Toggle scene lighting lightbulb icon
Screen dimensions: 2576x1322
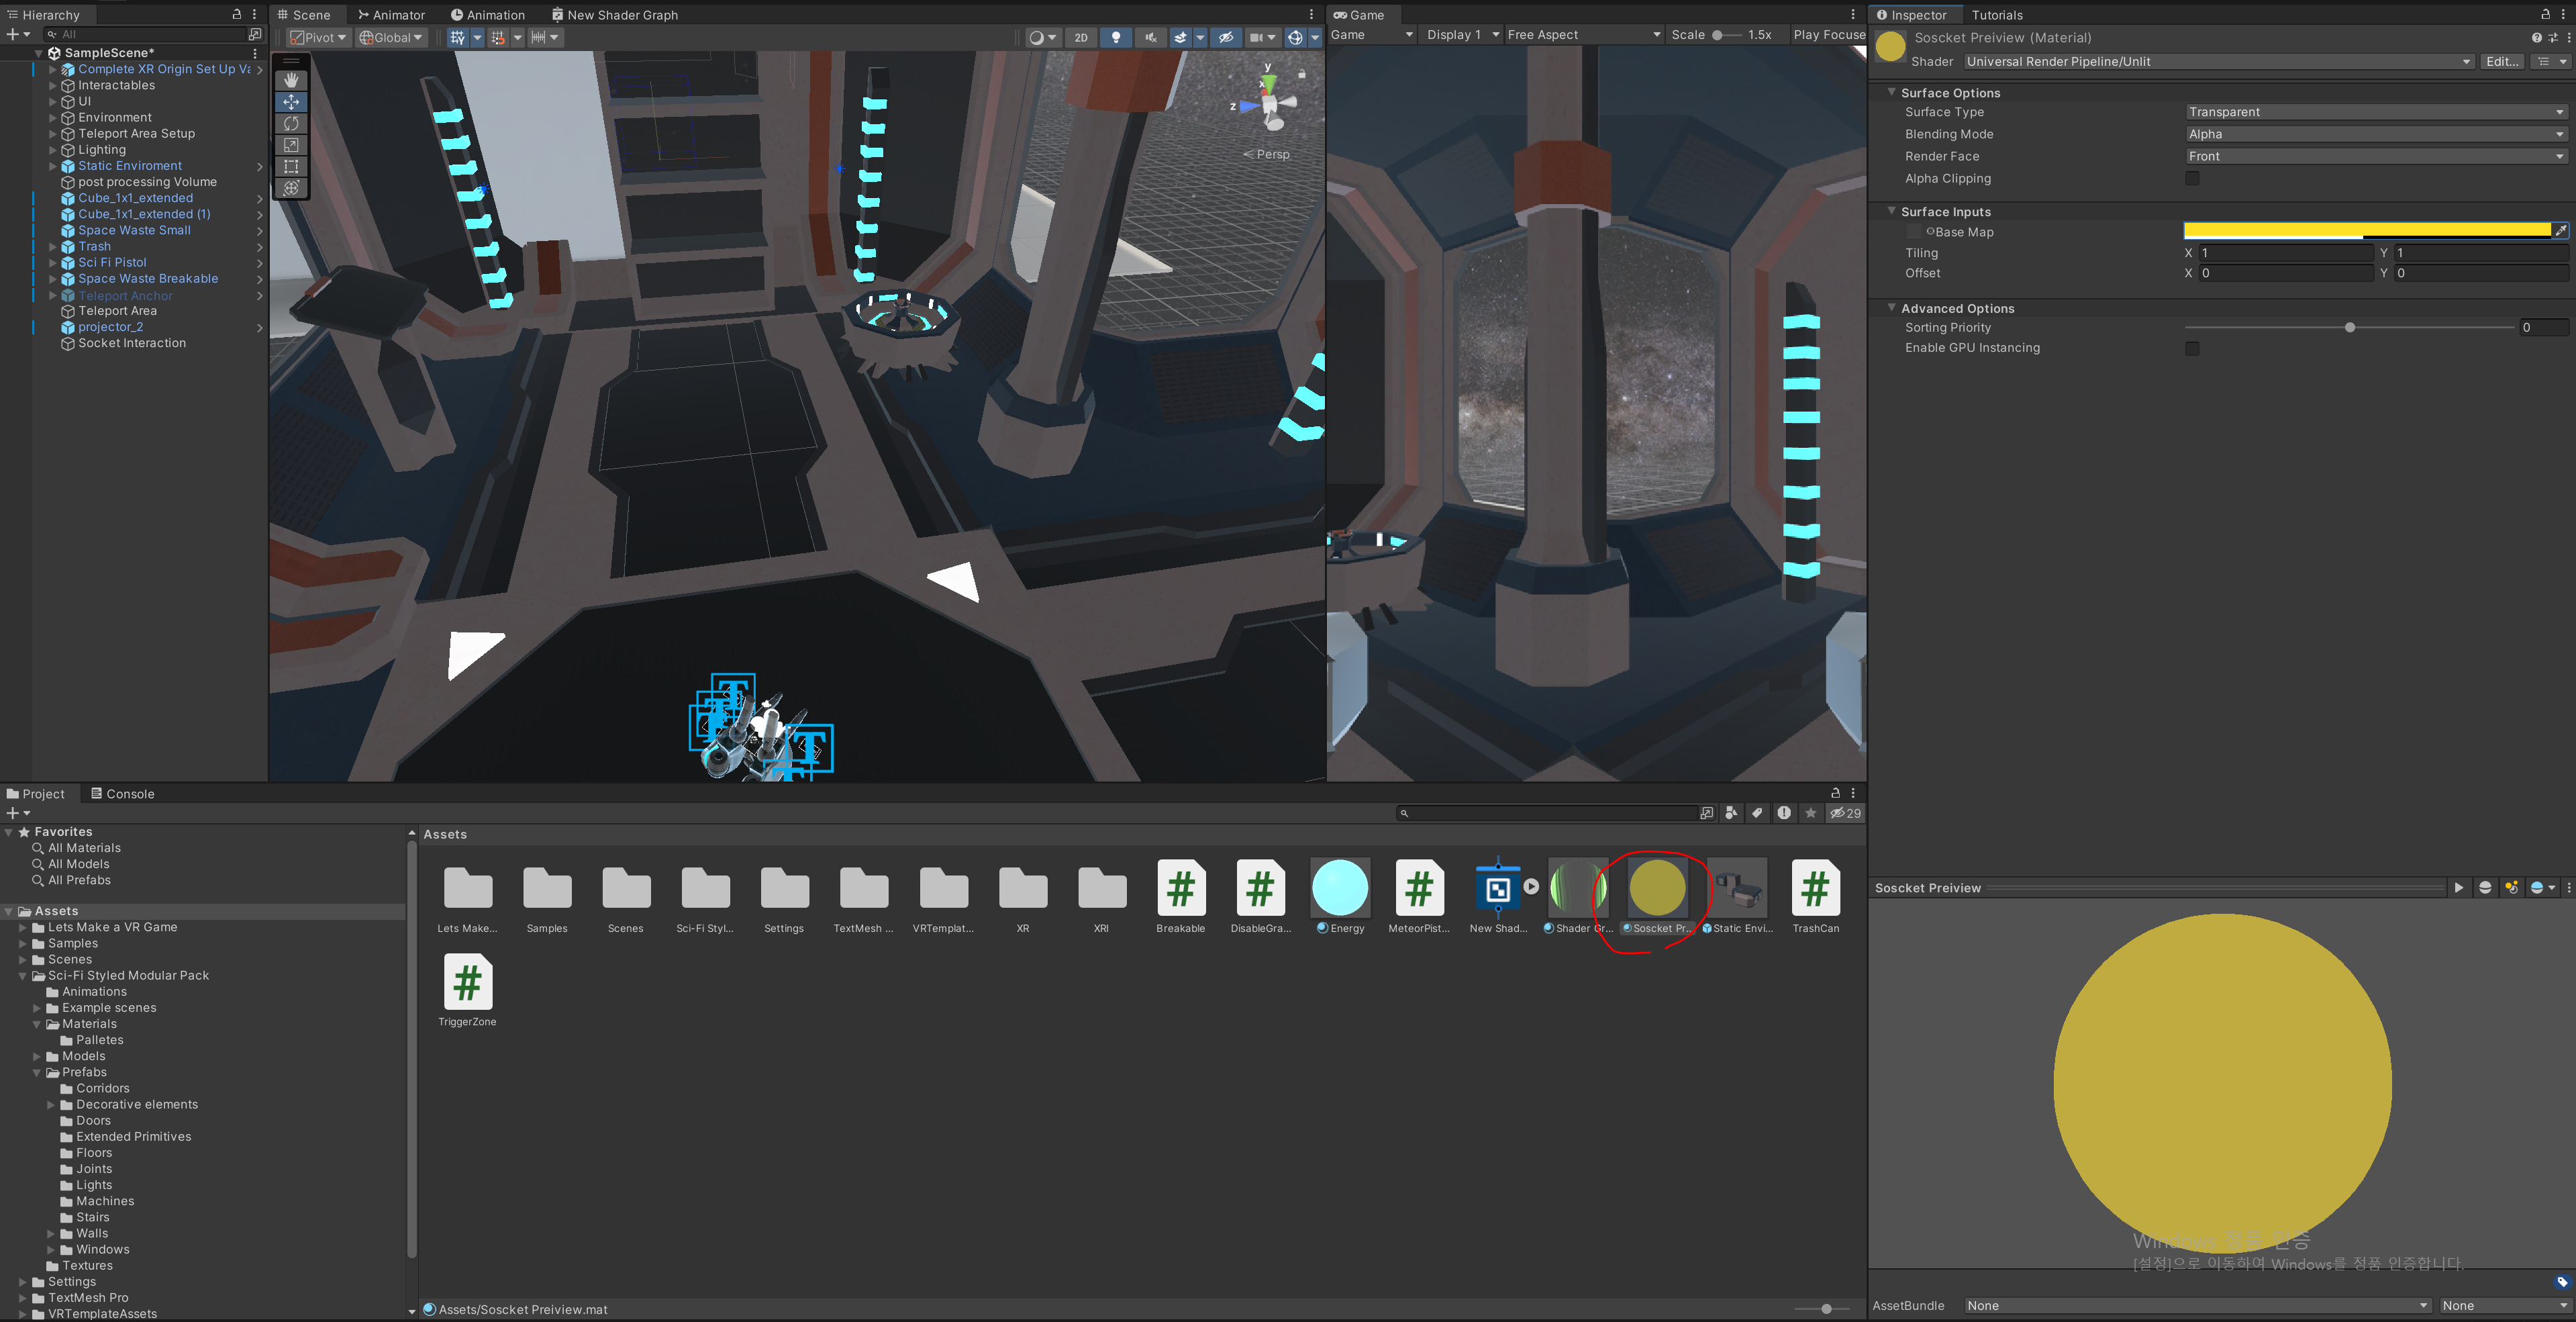point(1116,37)
